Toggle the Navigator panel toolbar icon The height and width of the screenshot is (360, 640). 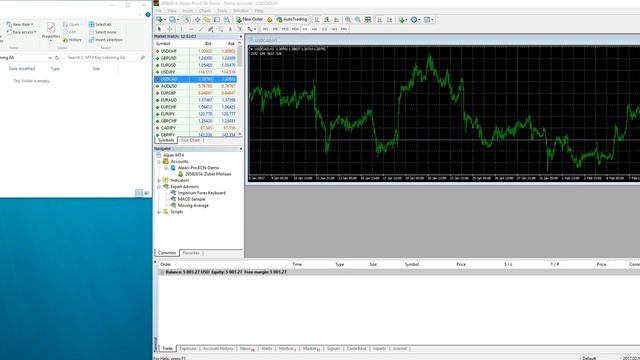(x=207, y=20)
